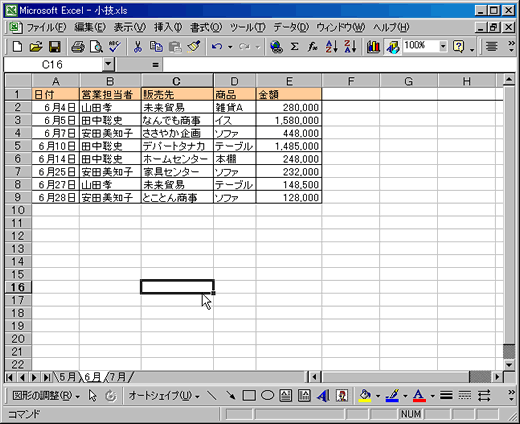This screenshot has width=520, height=424.
Task: Toggle the Center alignment button
Action: 491,47
